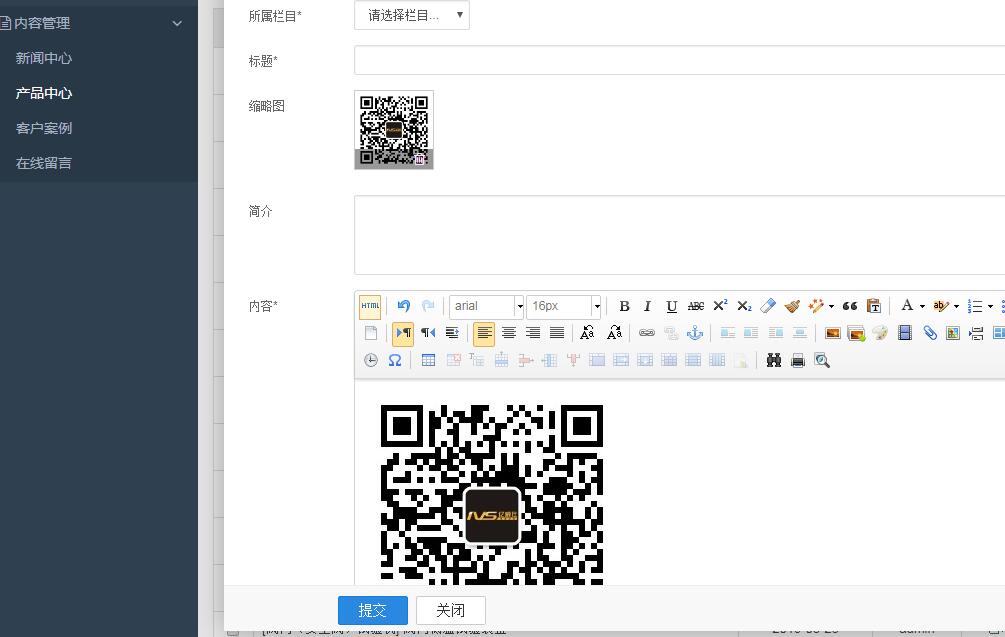Toggle HTML source code view
Image resolution: width=1005 pixels, height=637 pixels.
click(370, 306)
